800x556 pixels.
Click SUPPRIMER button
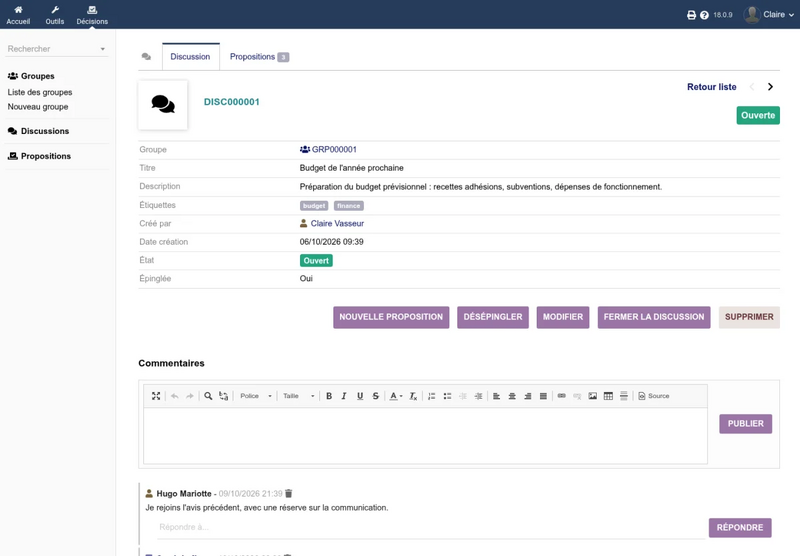pos(749,317)
